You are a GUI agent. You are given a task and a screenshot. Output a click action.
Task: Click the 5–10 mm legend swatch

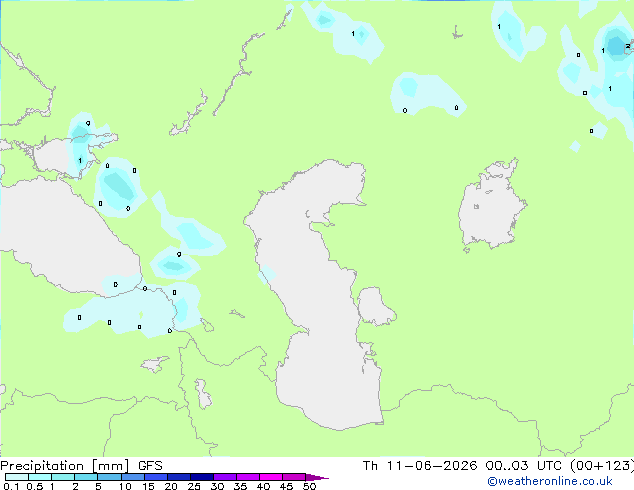pyautogui.click(x=109, y=477)
